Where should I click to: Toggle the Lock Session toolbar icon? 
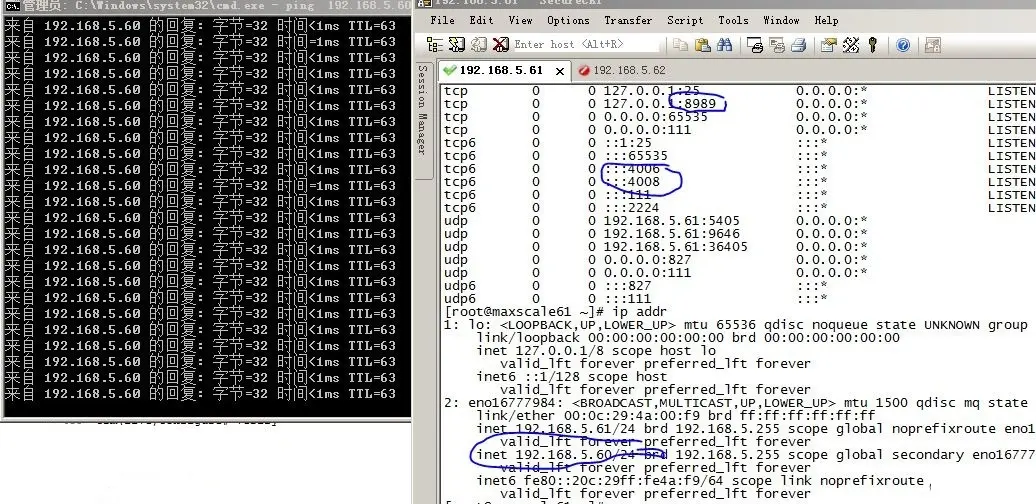pyautogui.click(x=933, y=45)
